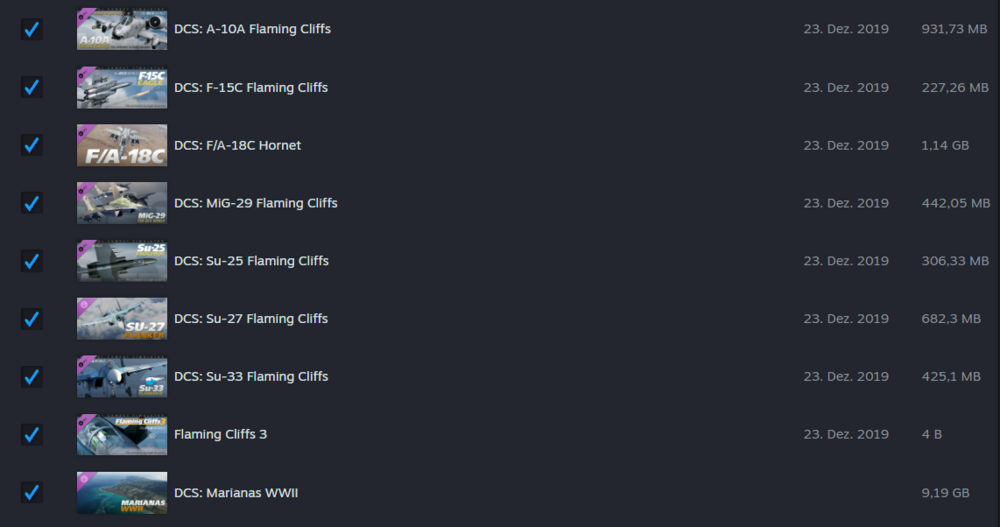
Task: Disable the DCS: F/A-18C Hornet DLC checkbox
Action: 32,145
